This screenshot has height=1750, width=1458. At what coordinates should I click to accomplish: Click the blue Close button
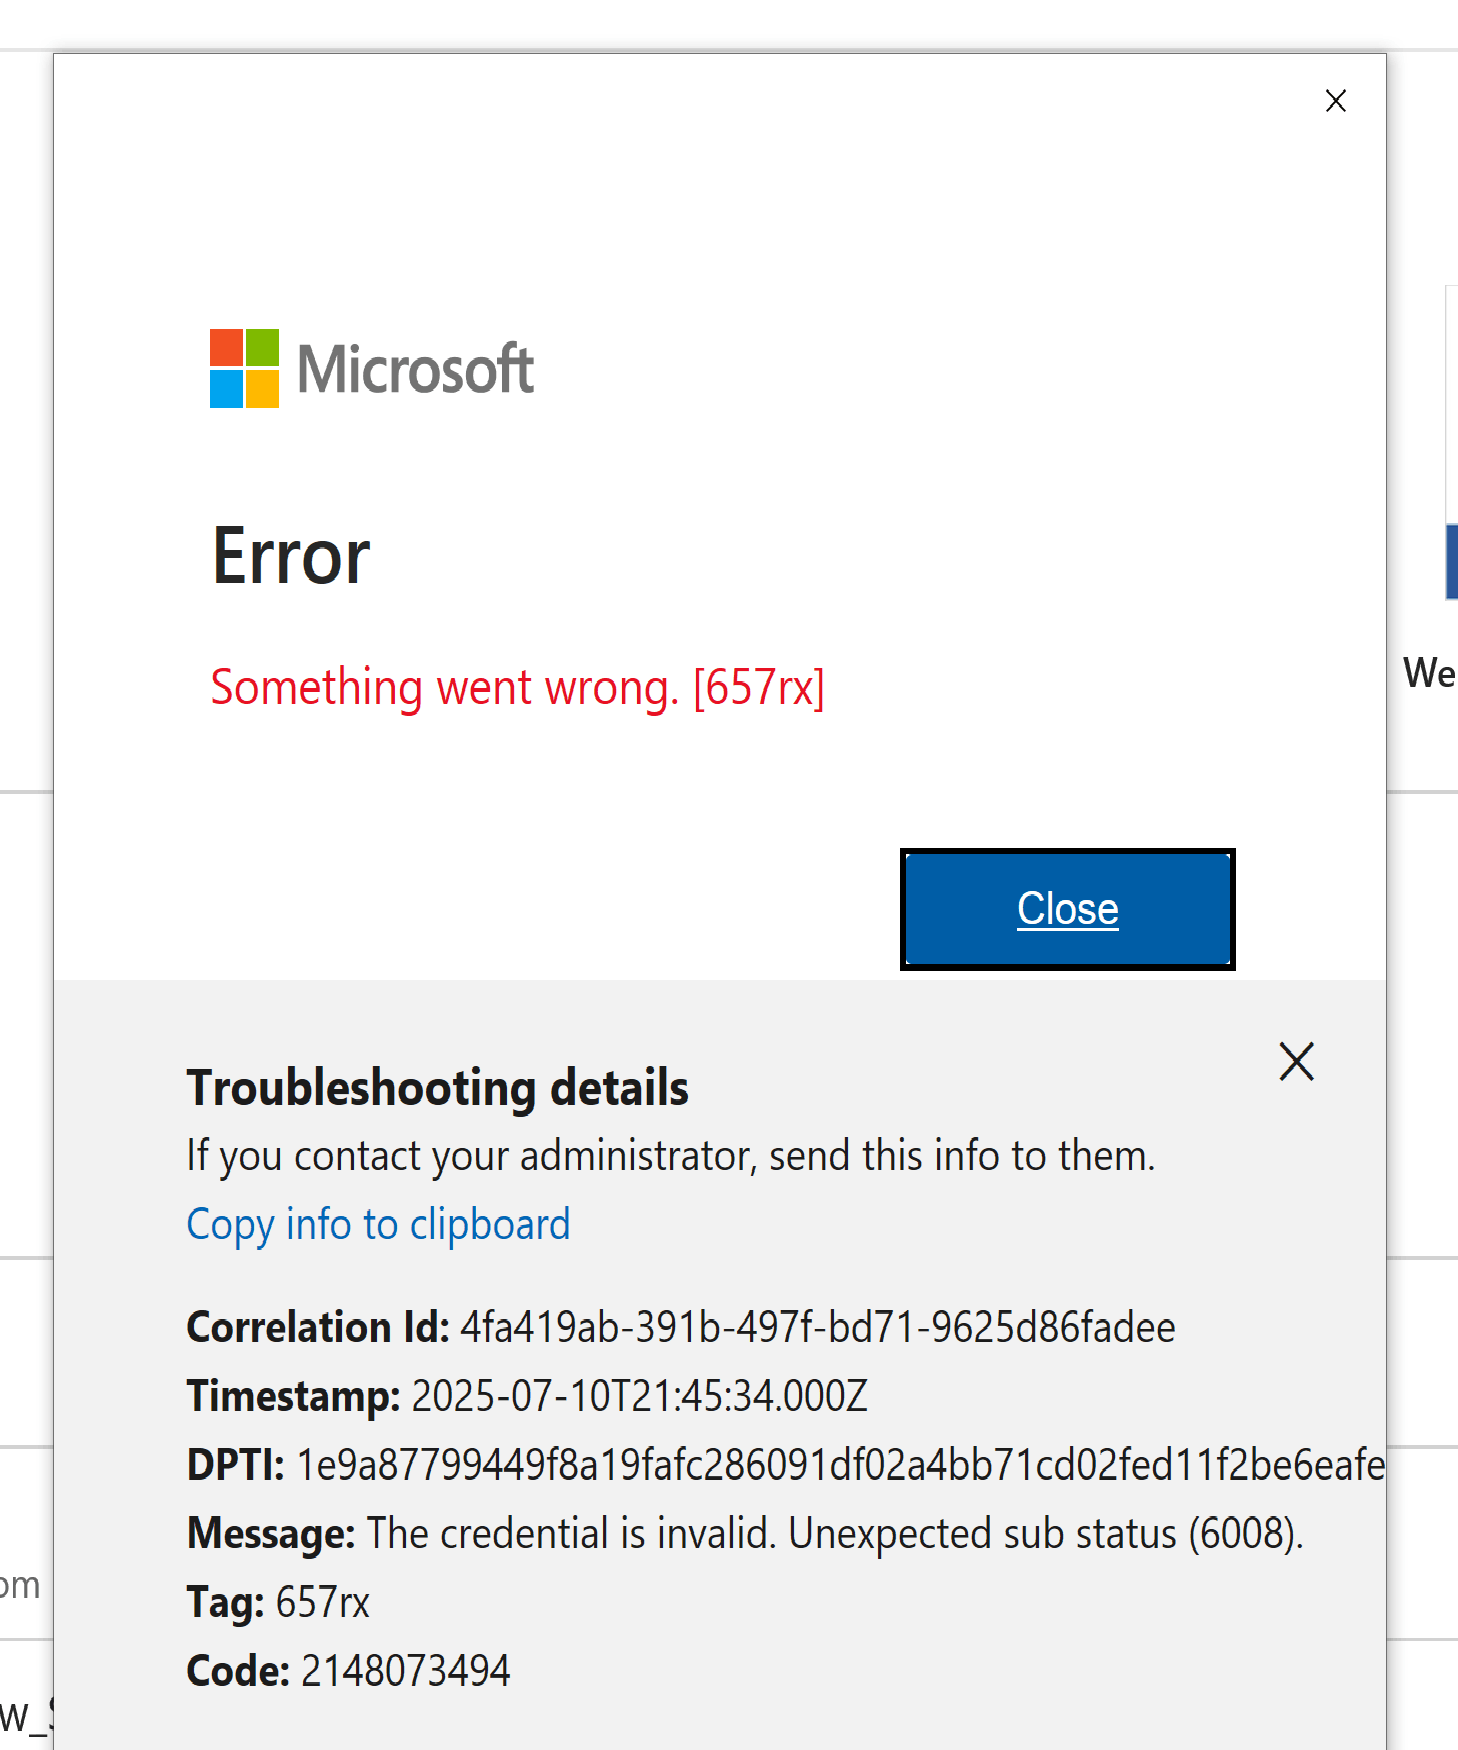pyautogui.click(x=1067, y=909)
